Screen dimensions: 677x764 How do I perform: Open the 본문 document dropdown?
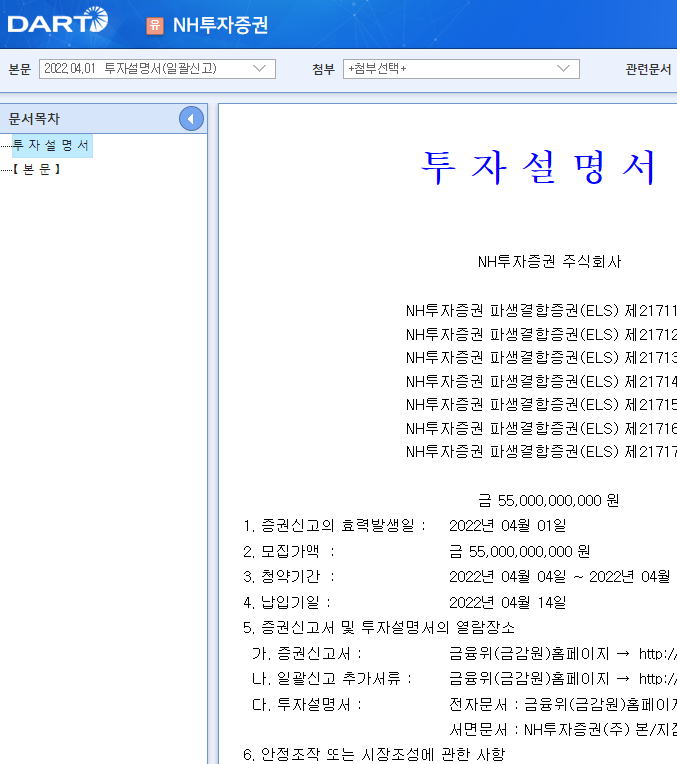click(x=157, y=69)
